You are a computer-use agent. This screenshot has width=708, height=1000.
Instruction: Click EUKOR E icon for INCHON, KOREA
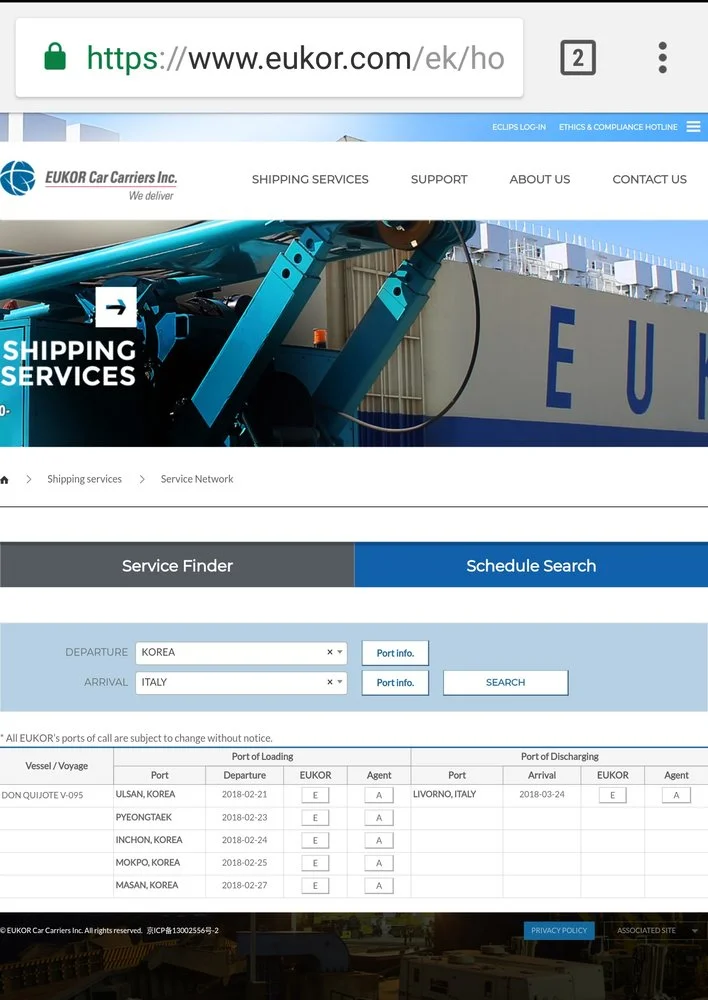click(x=315, y=841)
